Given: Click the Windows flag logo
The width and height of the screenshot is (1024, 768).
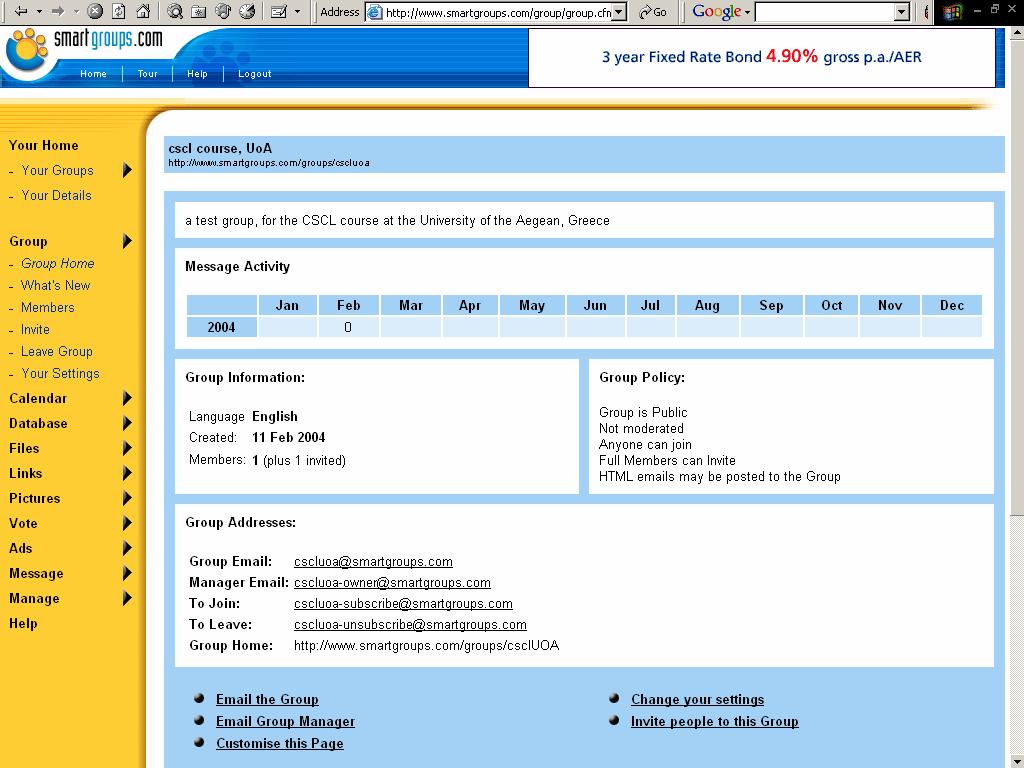Looking at the screenshot, I should pos(953,12).
